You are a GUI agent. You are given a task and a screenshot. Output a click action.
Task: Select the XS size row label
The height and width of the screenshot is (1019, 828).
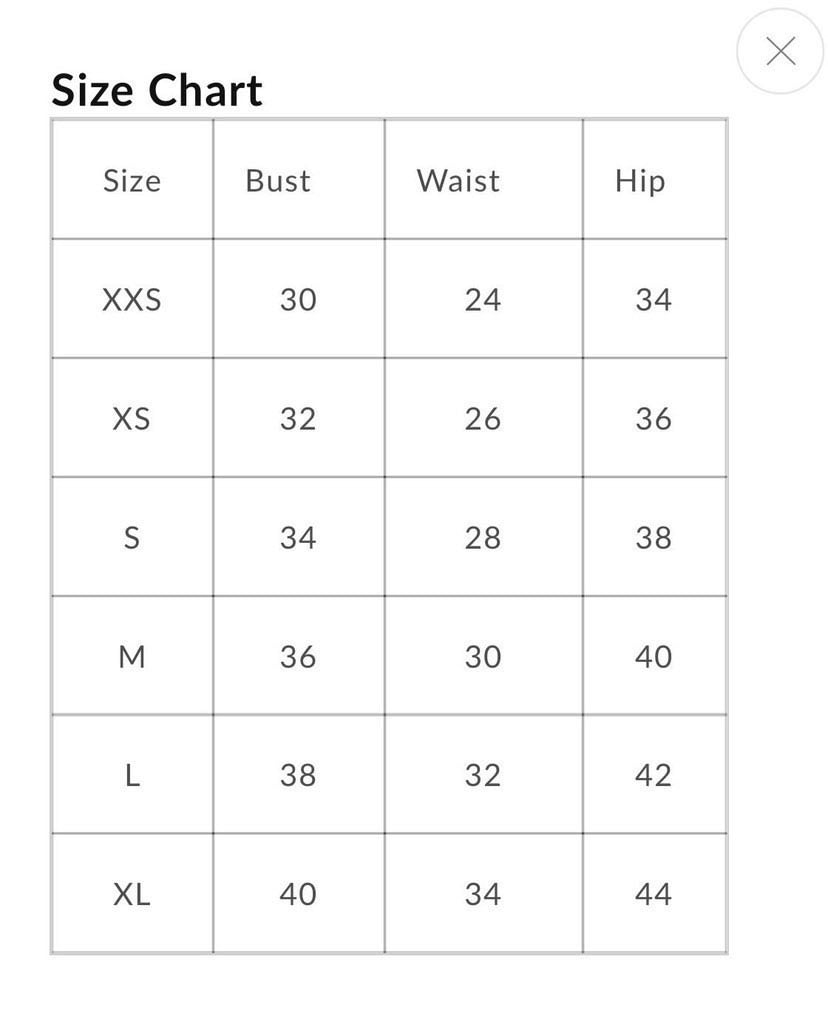click(132, 419)
